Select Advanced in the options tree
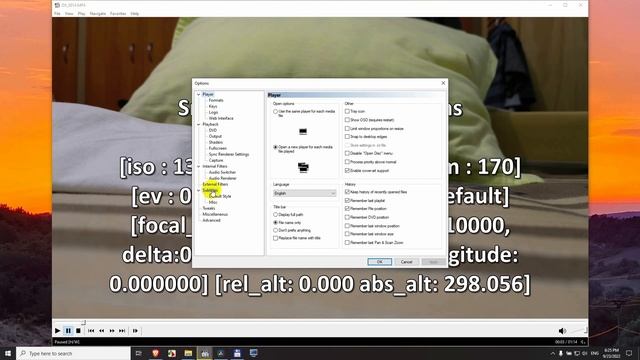This screenshot has width=640, height=360. tap(211, 220)
